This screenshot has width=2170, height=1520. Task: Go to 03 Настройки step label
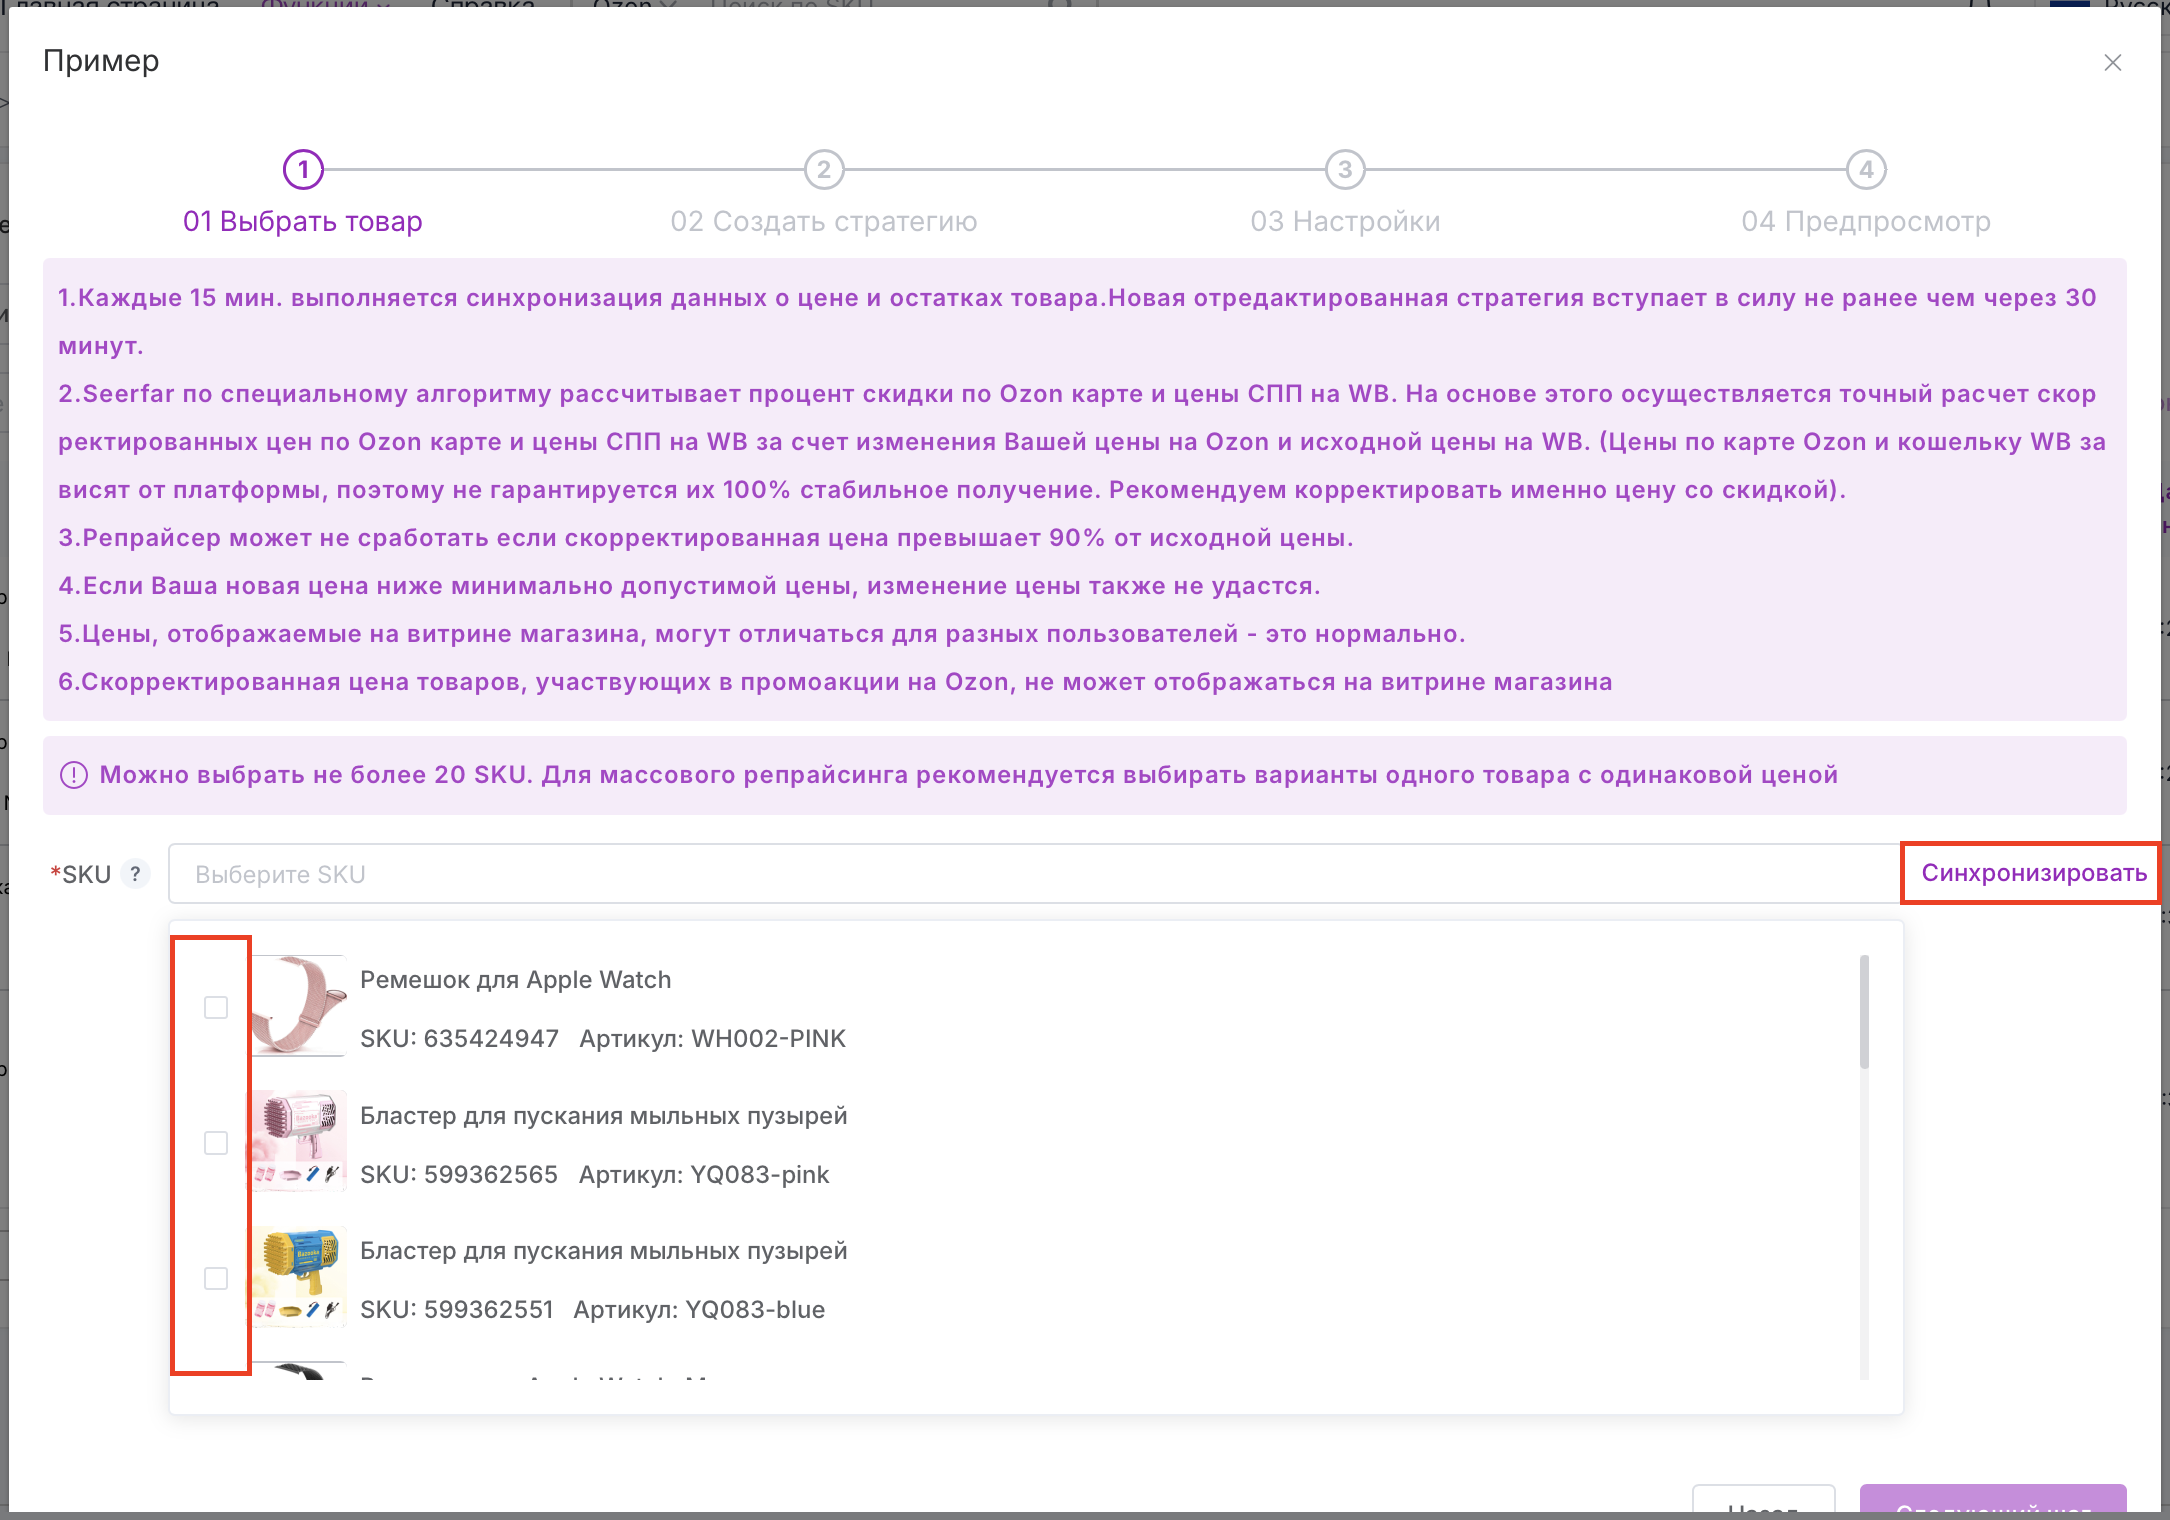1345,221
